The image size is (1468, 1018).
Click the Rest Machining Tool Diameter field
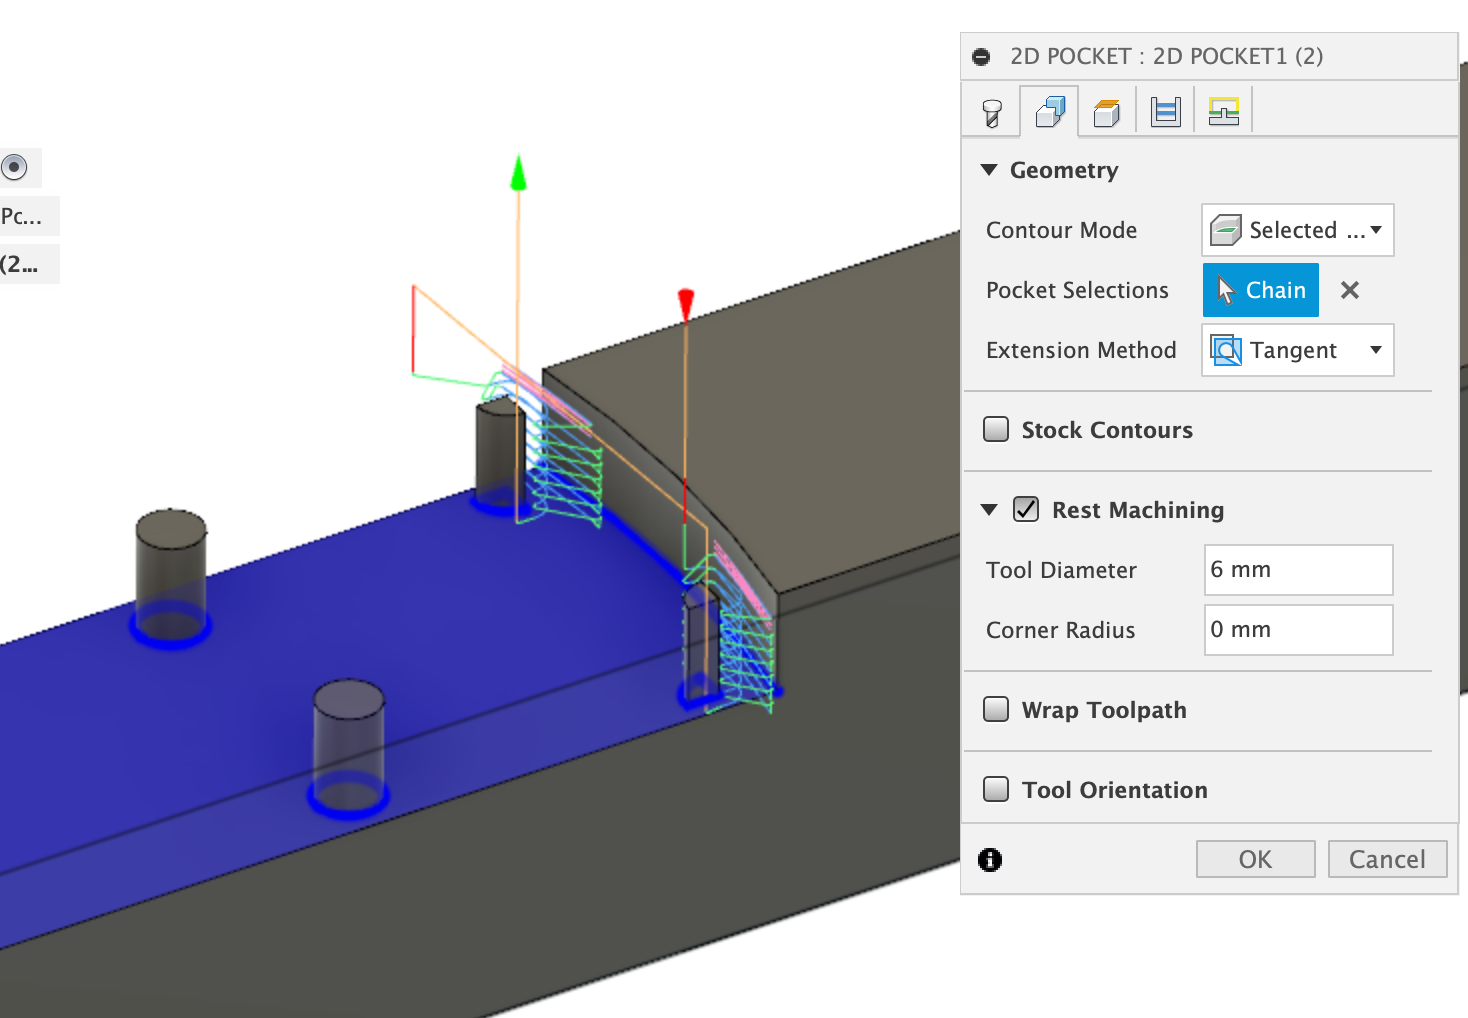coord(1298,569)
